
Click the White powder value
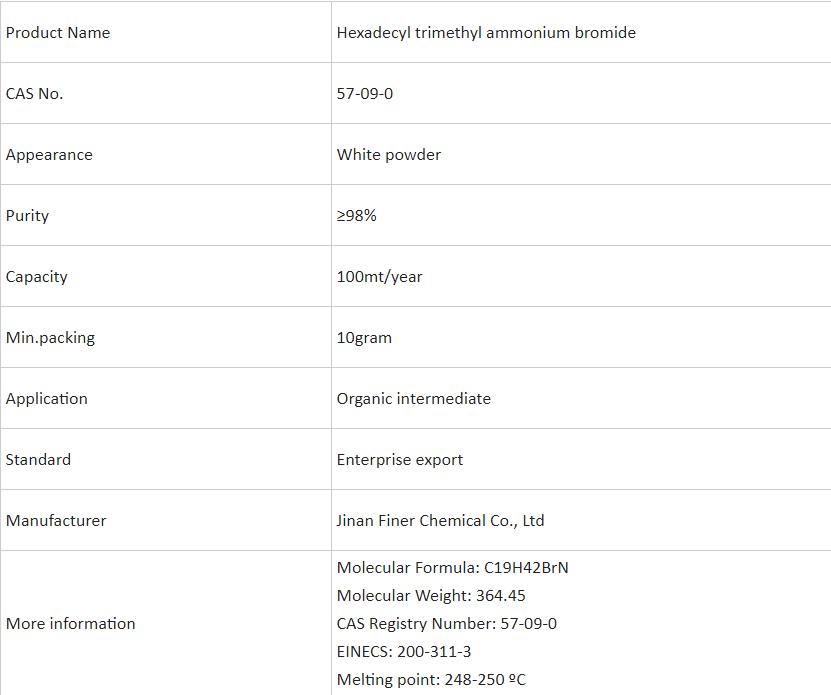point(389,154)
